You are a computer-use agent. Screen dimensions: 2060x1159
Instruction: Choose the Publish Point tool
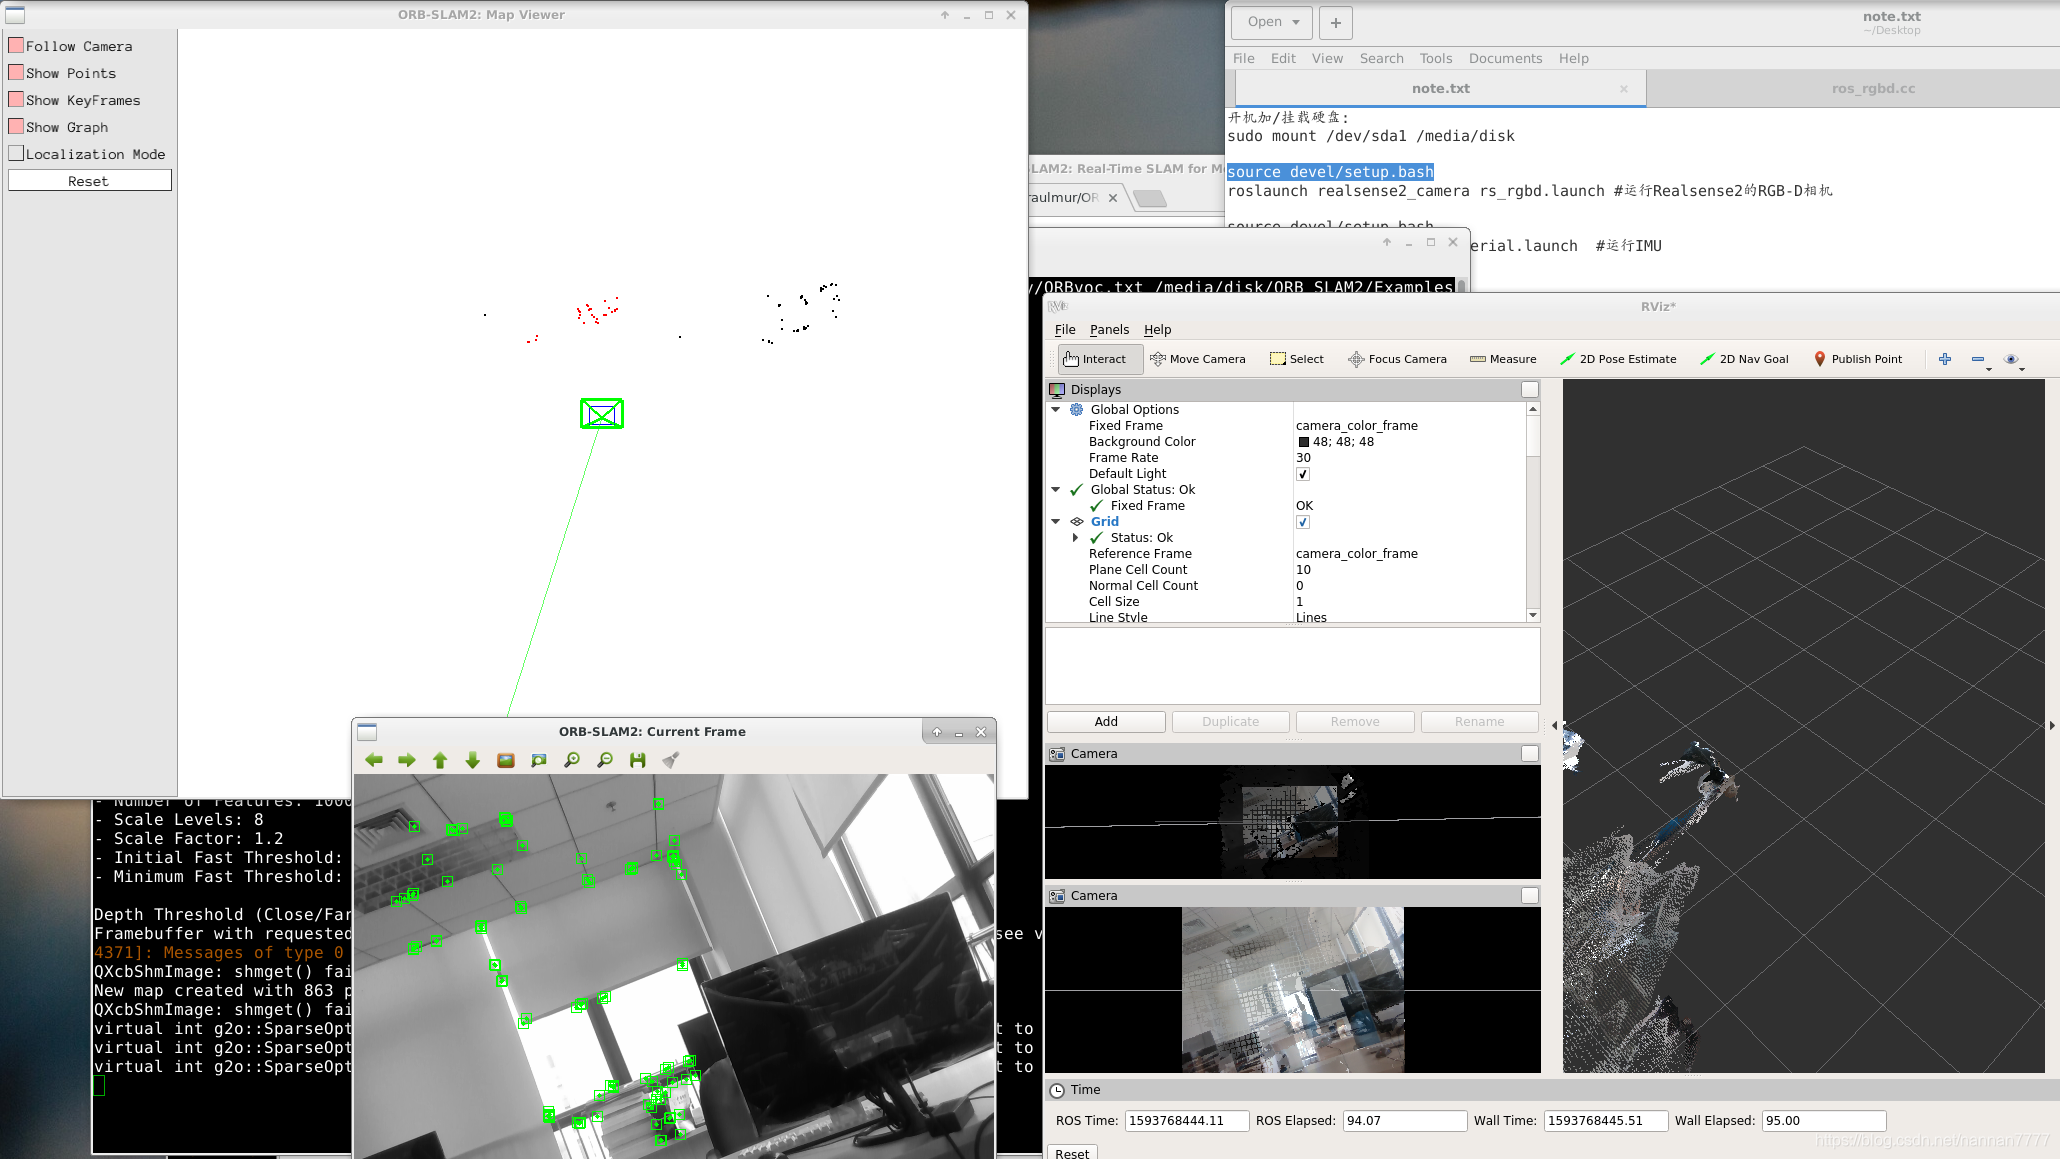point(1857,359)
